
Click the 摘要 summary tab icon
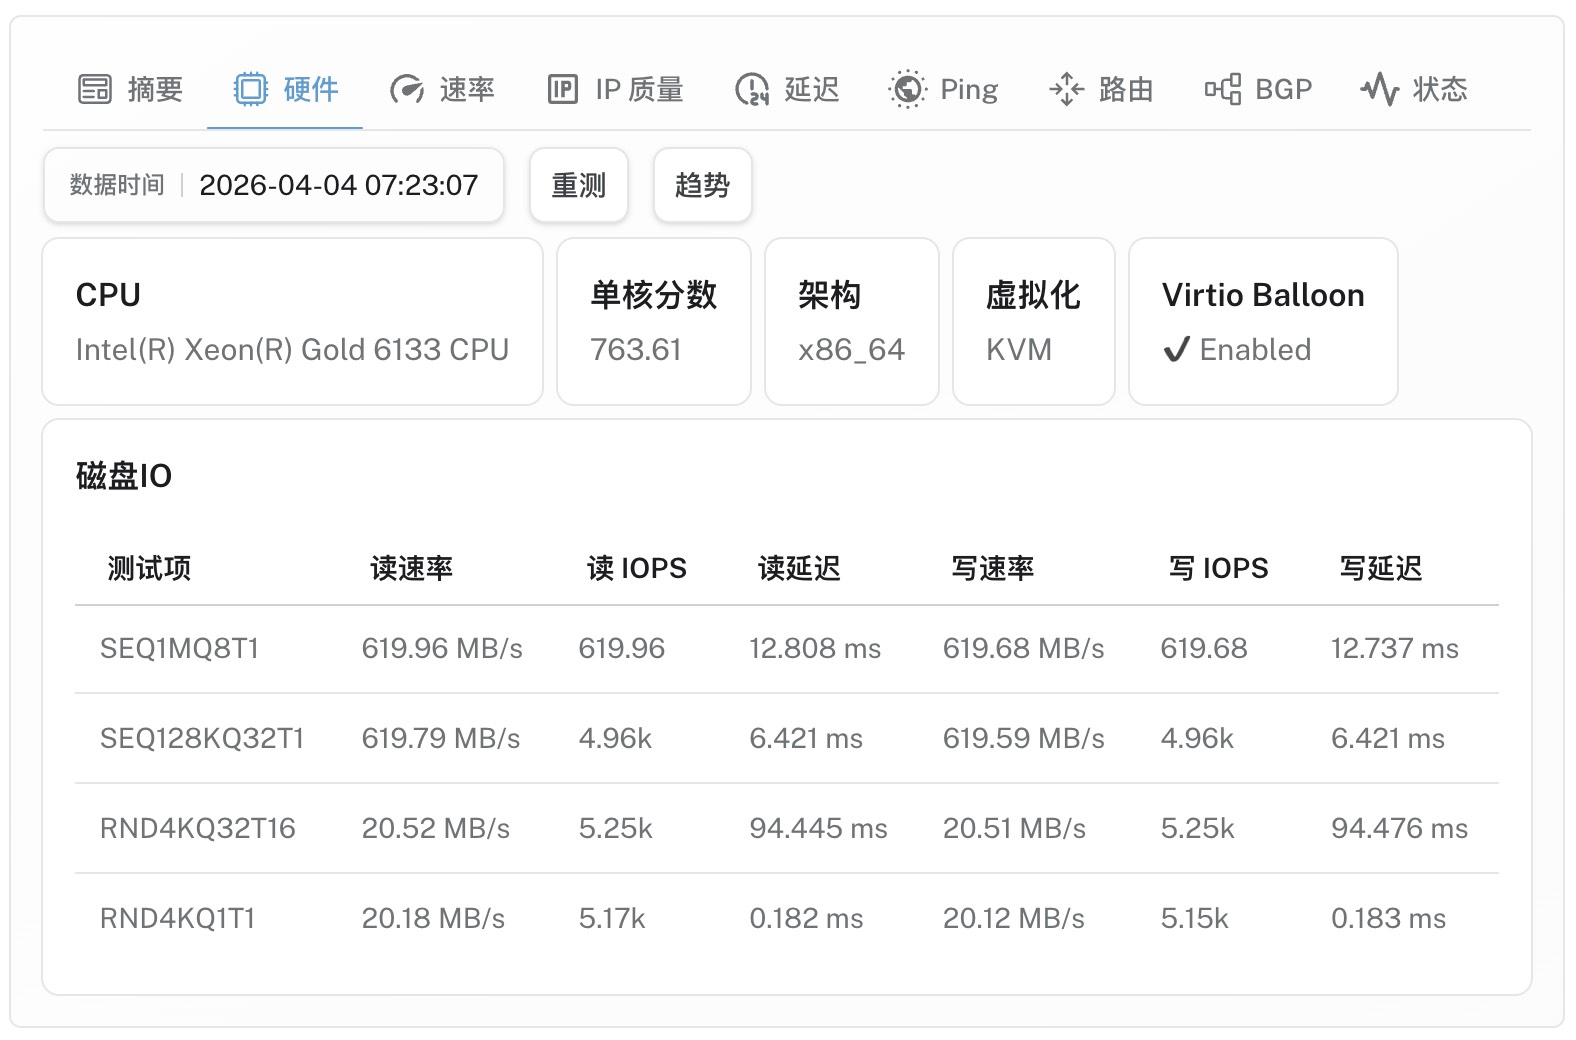[95, 89]
